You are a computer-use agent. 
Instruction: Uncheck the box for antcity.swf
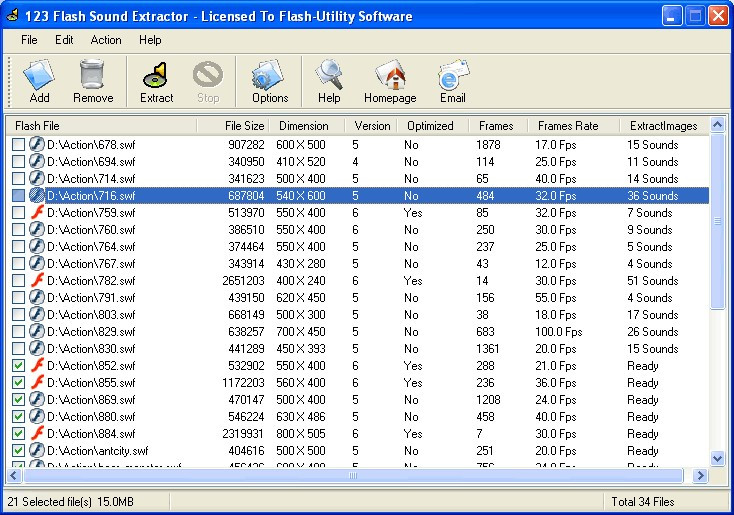[18, 451]
